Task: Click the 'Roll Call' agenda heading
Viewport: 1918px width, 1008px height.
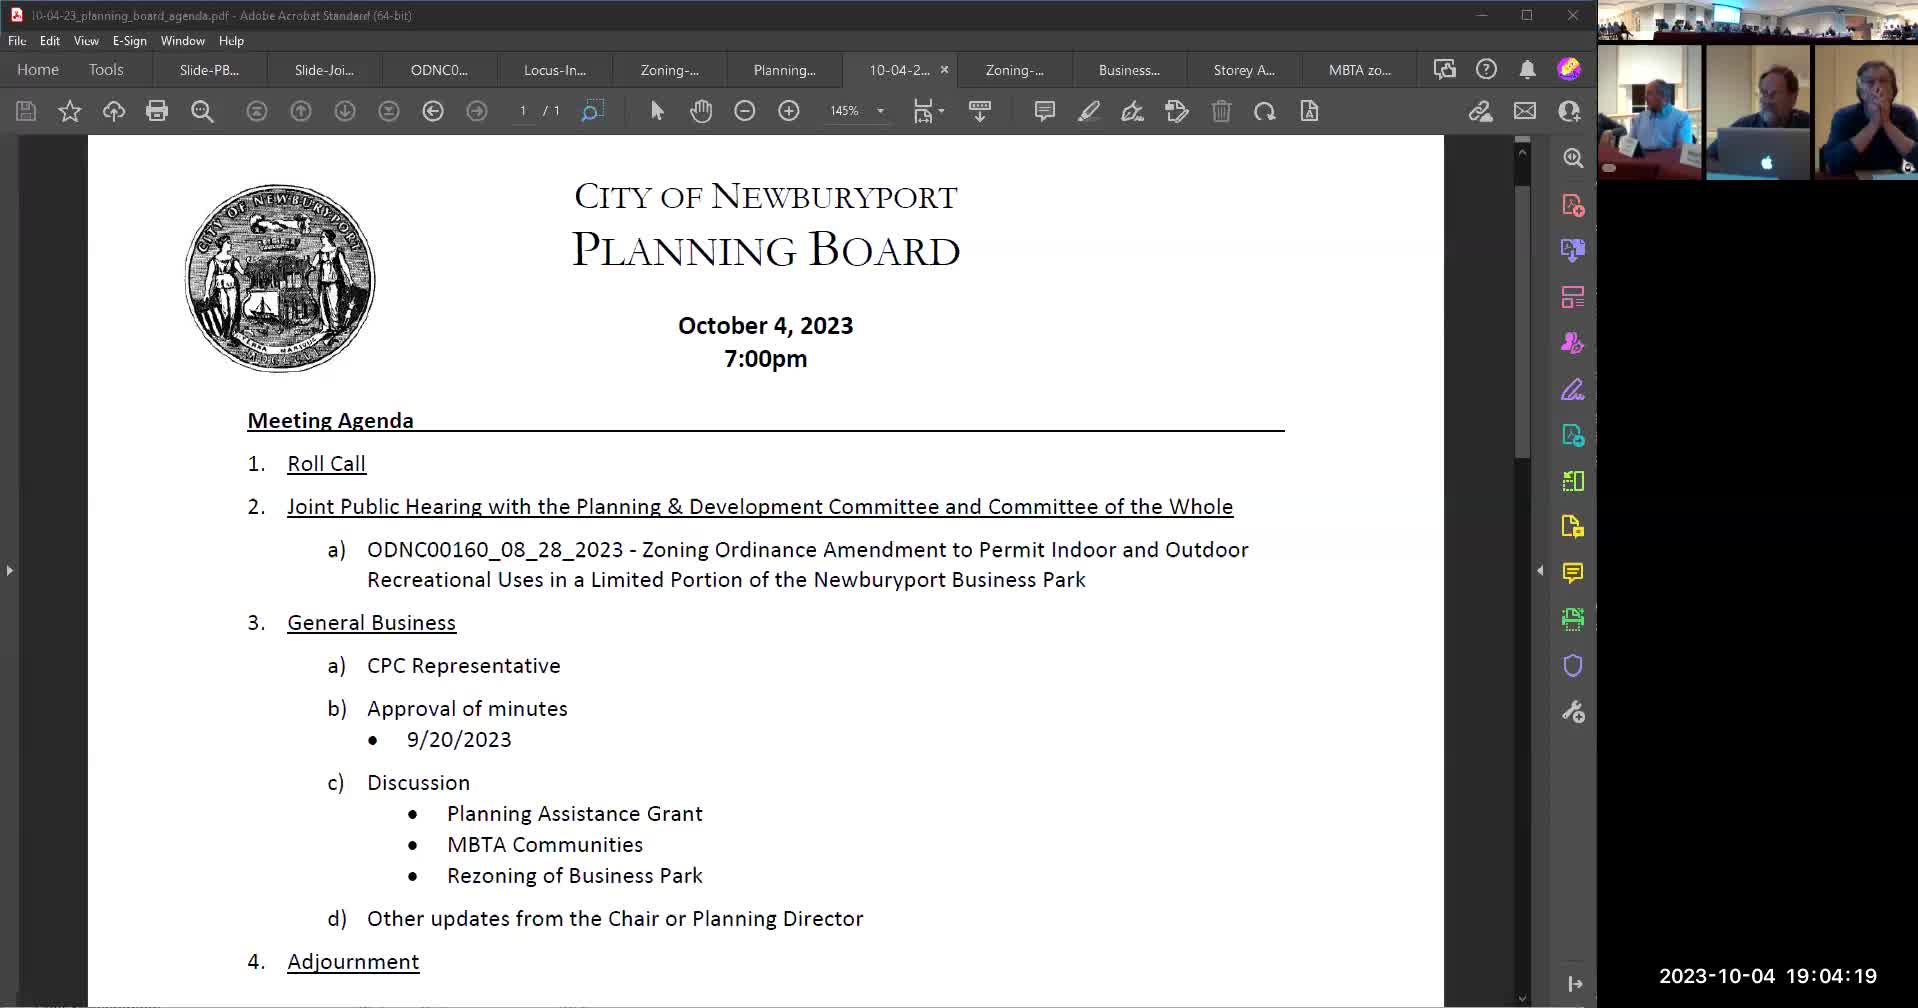Action: (x=326, y=464)
